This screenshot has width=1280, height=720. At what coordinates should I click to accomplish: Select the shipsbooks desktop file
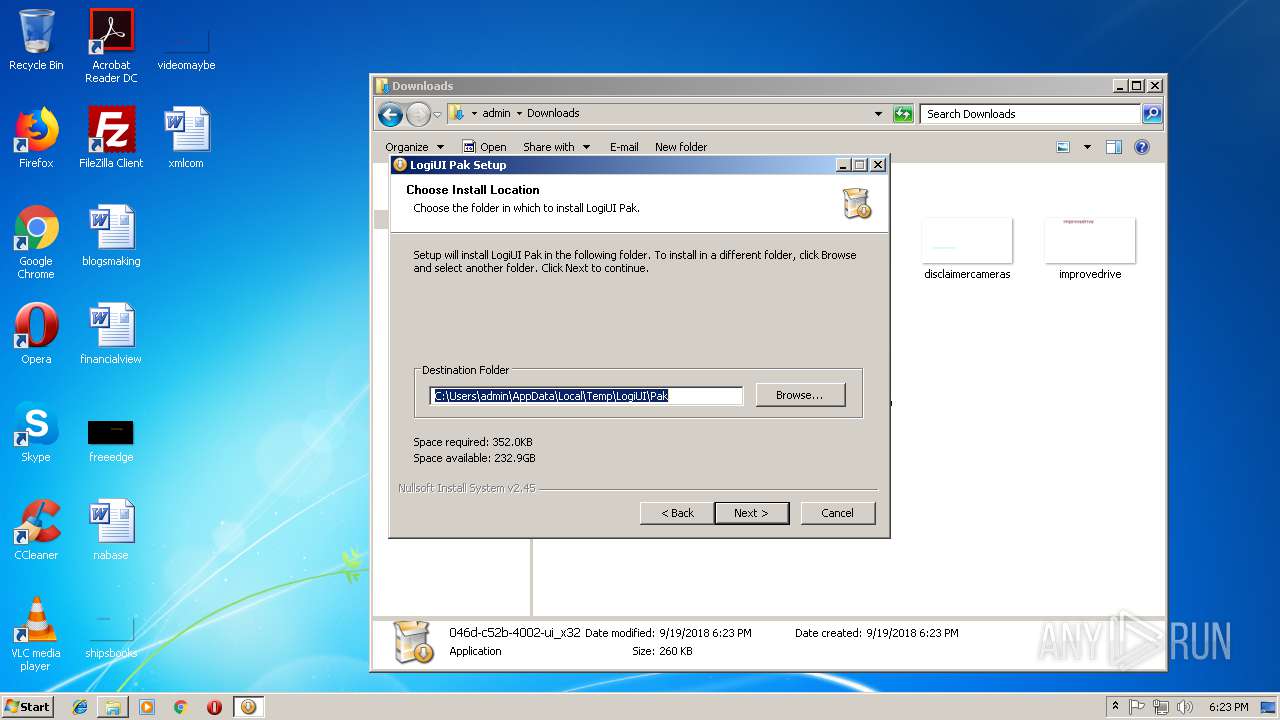(x=111, y=636)
